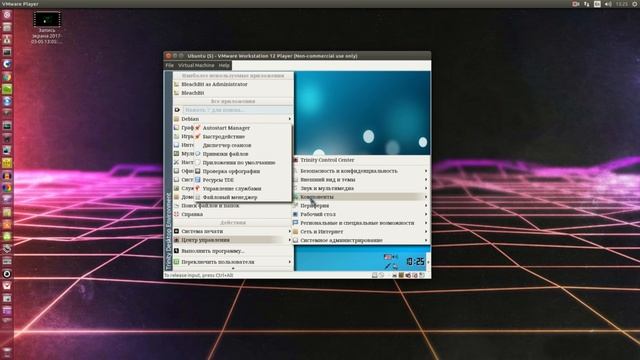Open the Help menu in VMware Player
This screenshot has width=640, height=360.
(x=224, y=65)
